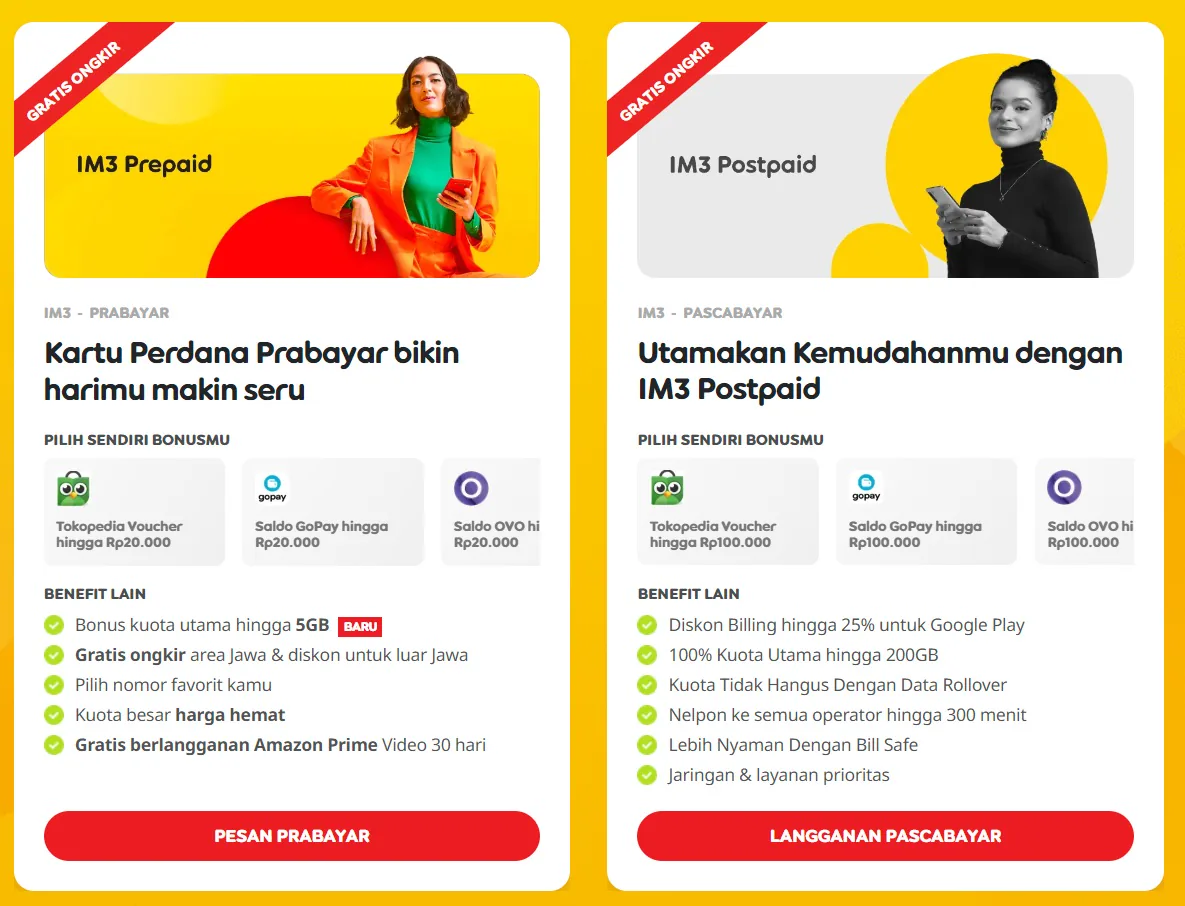
Task: Open the IM3 Postpaid banner image
Action: point(885,175)
